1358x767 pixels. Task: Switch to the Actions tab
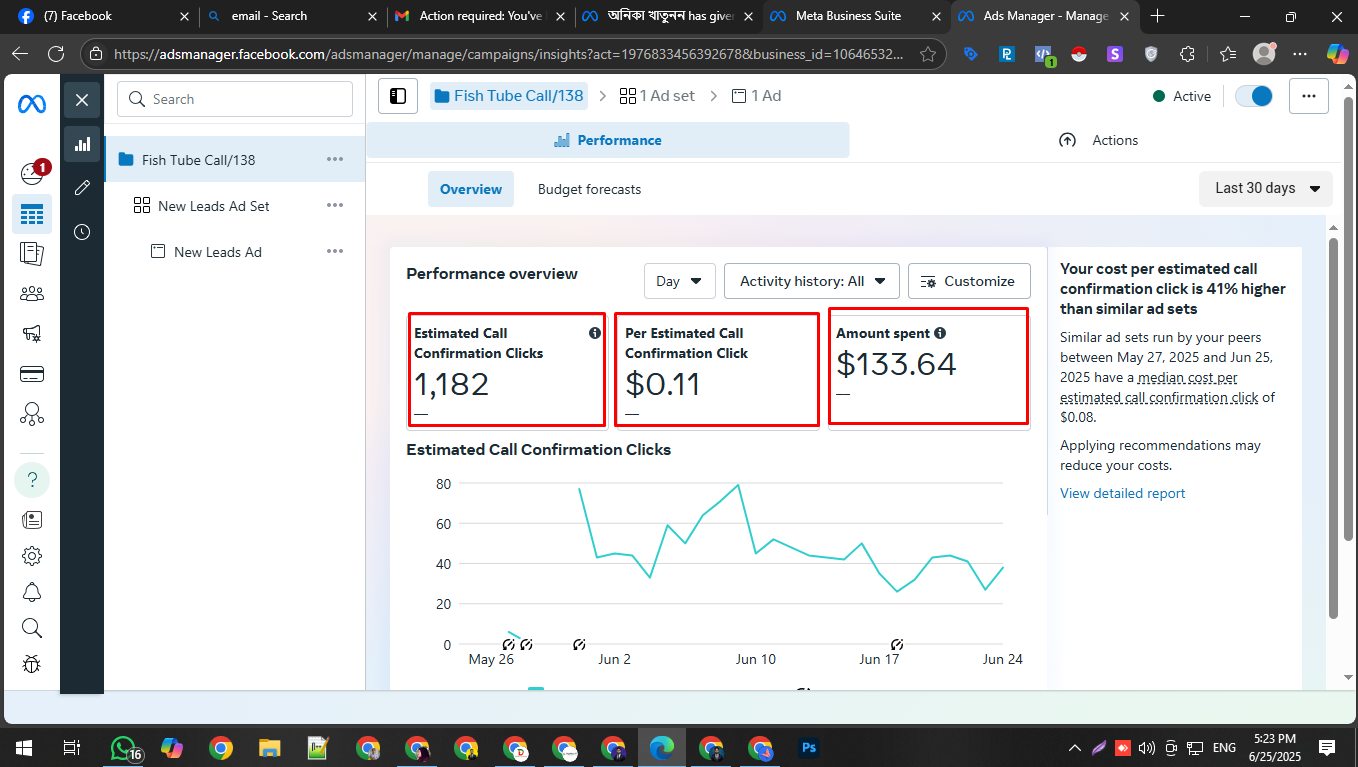pyautogui.click(x=1098, y=140)
